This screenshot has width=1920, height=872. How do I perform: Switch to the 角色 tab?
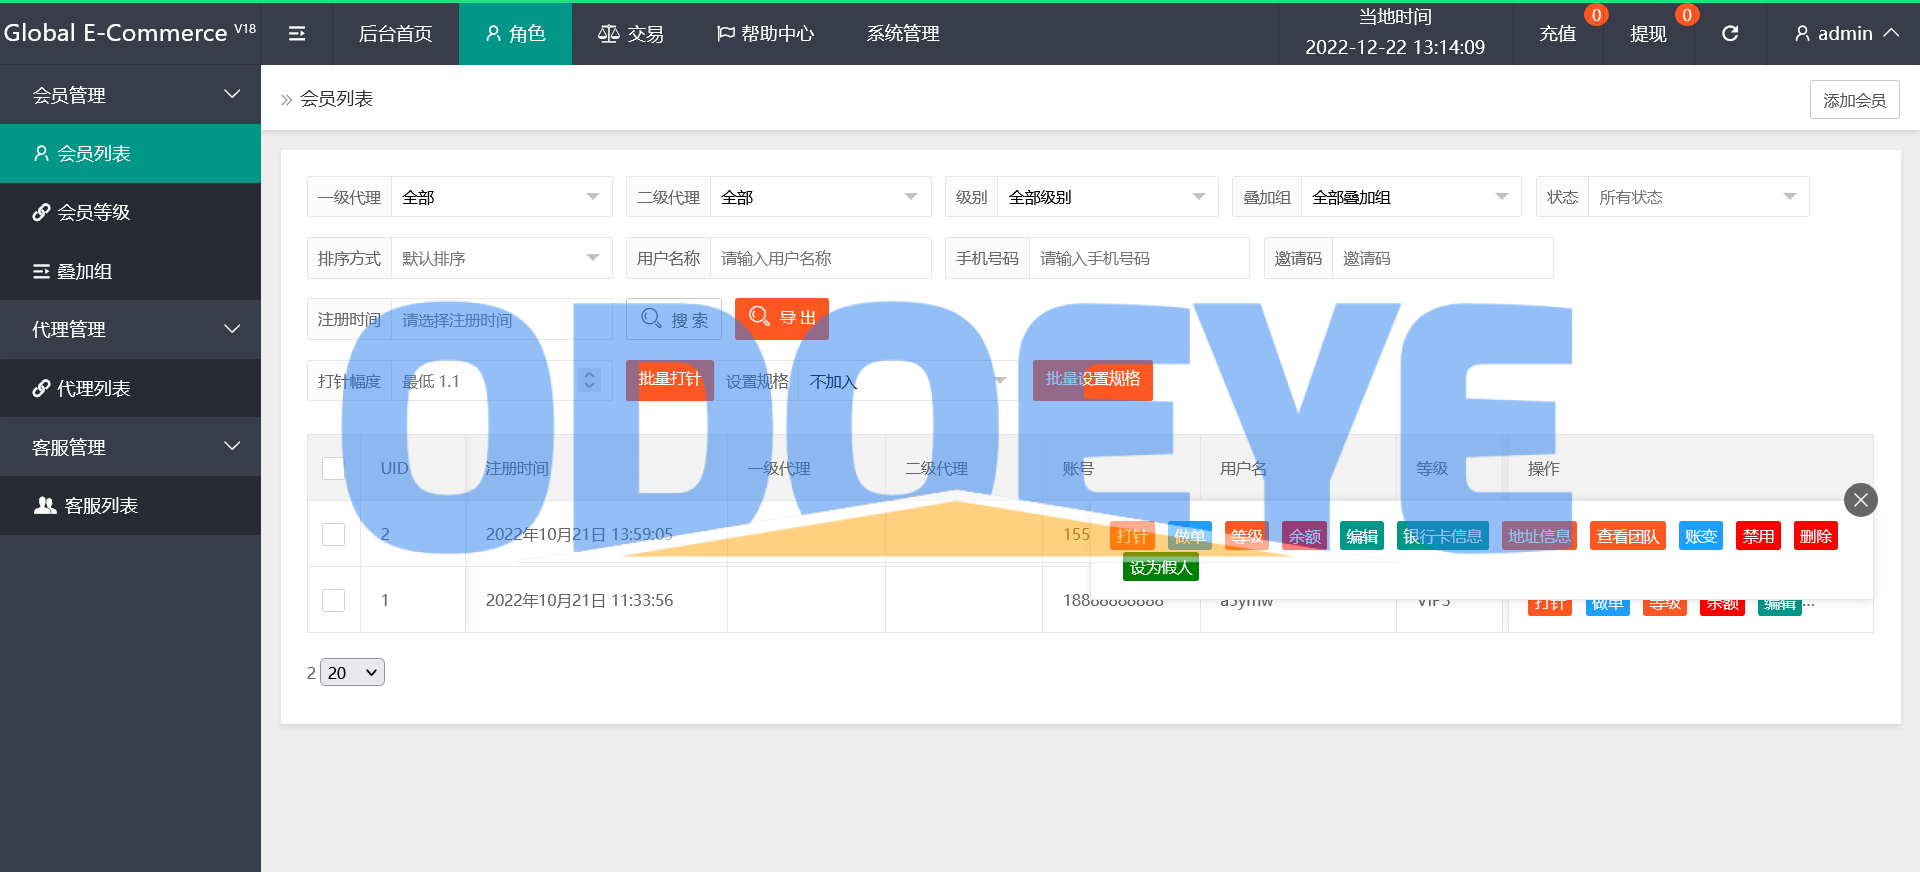point(515,34)
